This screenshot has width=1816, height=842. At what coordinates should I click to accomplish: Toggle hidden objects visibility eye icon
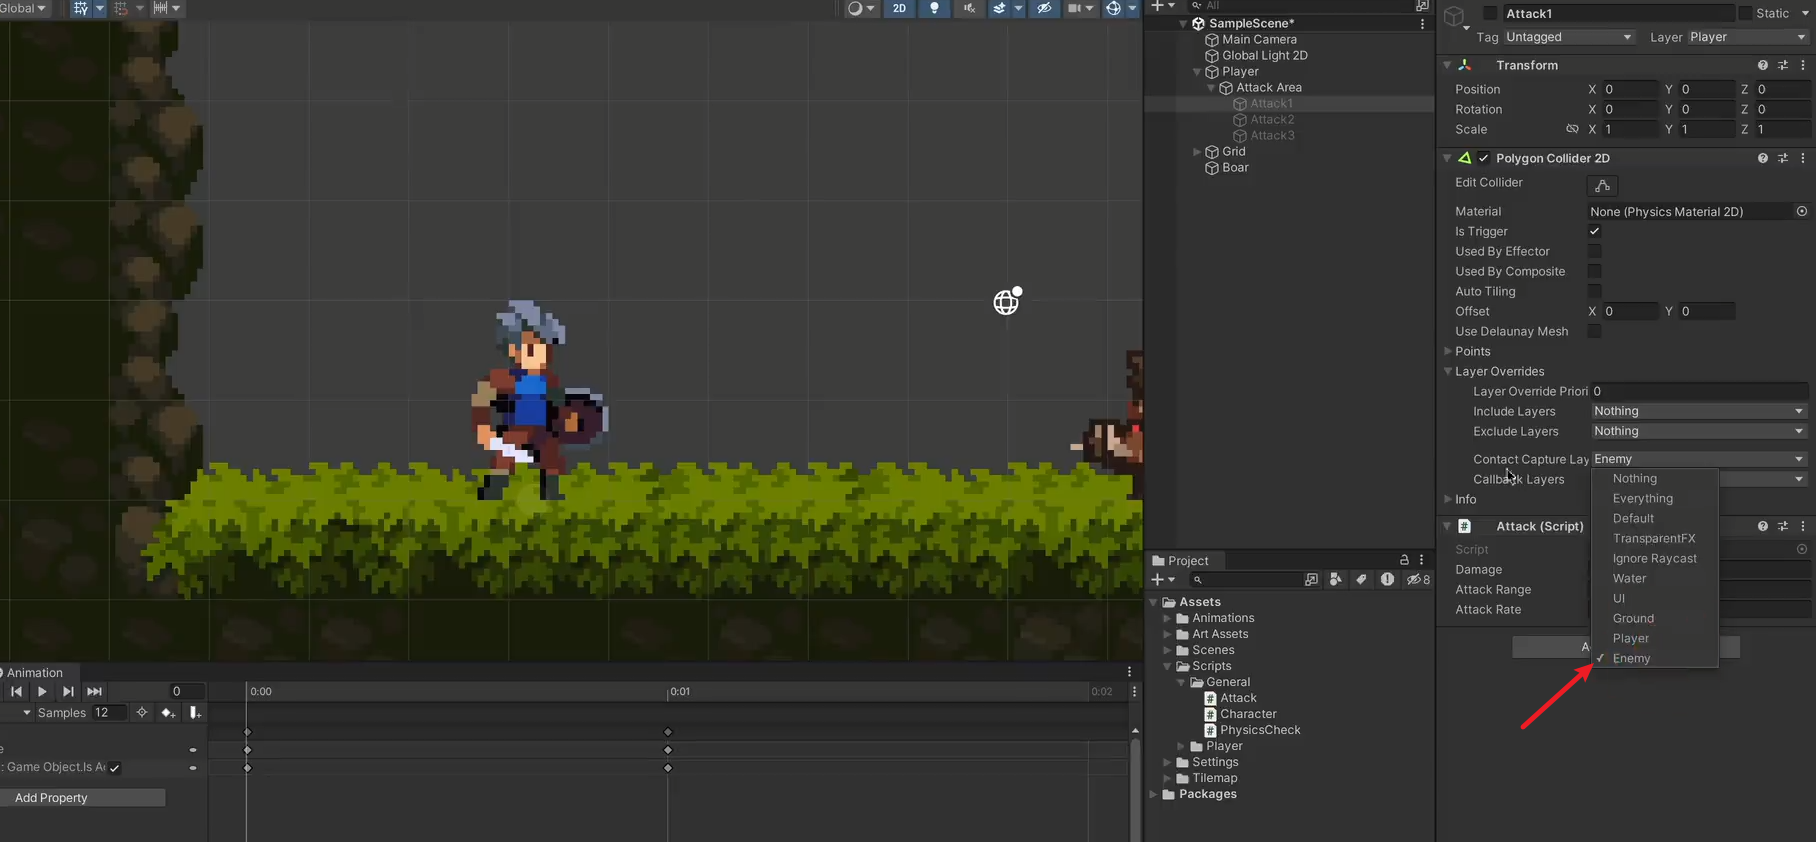click(x=1044, y=8)
